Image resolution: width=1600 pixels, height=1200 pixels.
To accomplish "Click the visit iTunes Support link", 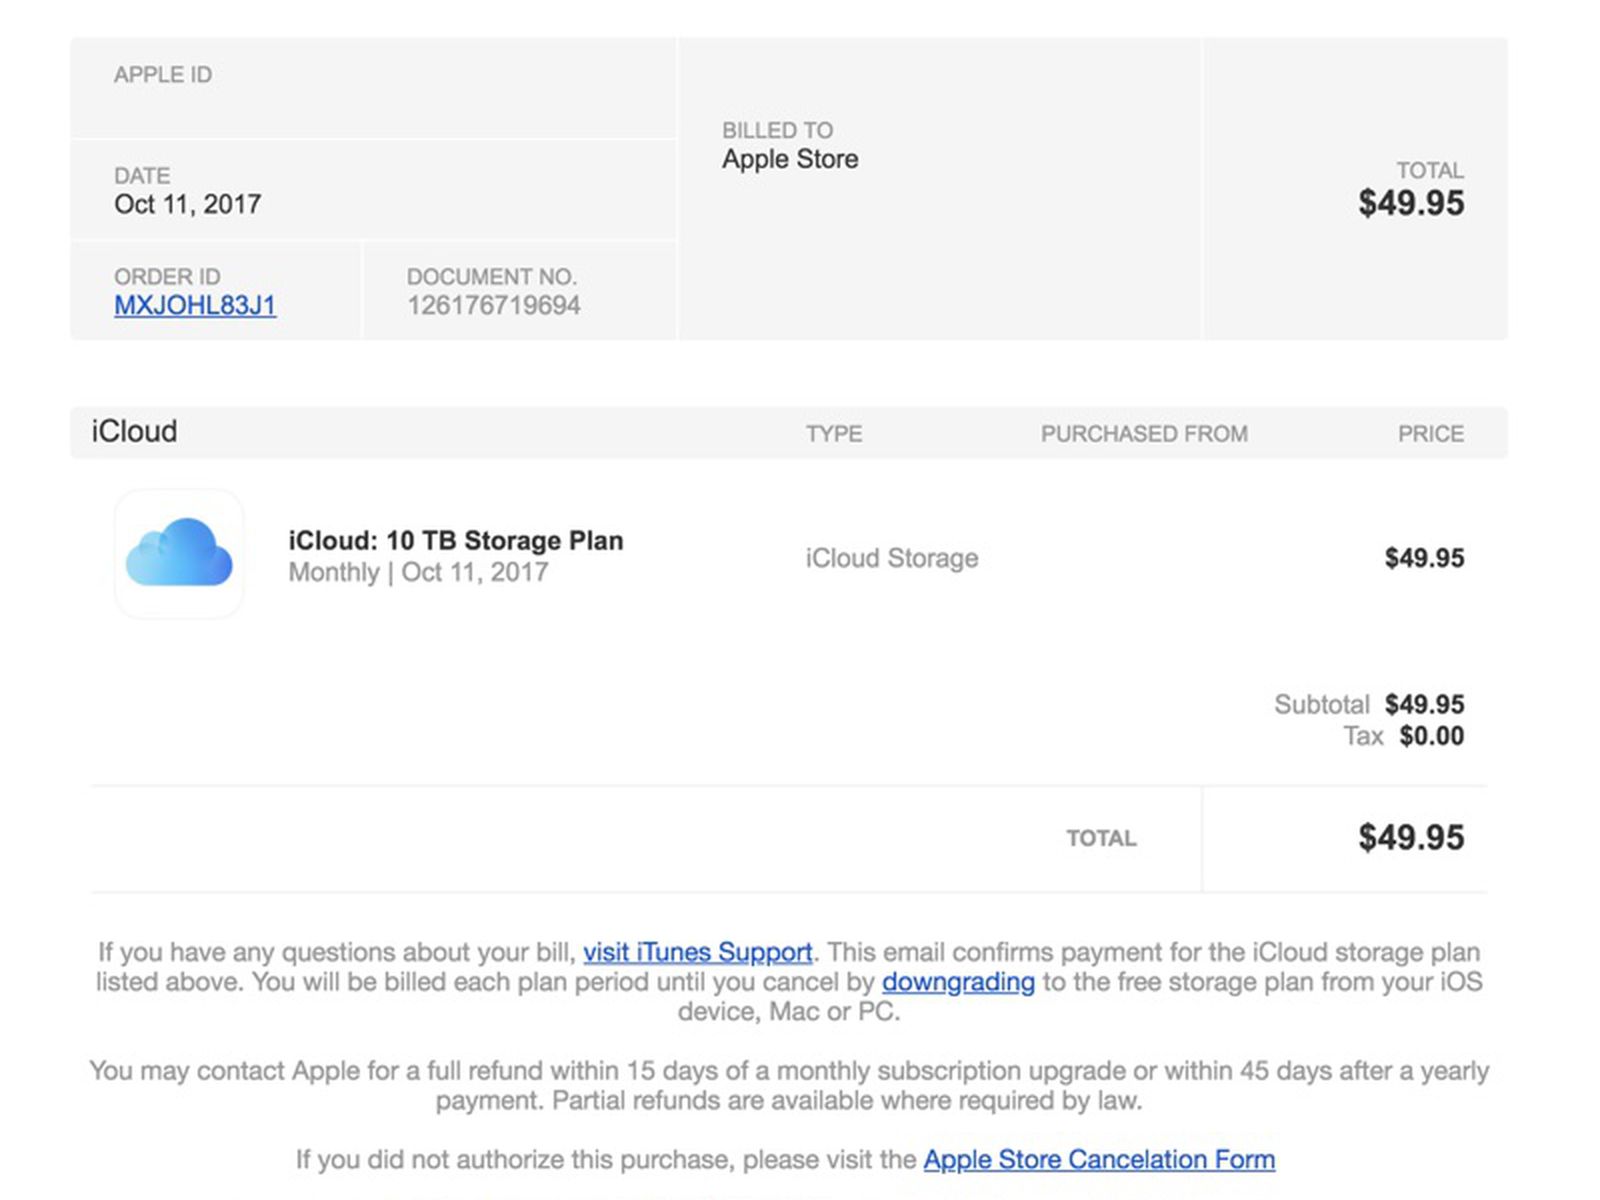I will [697, 952].
